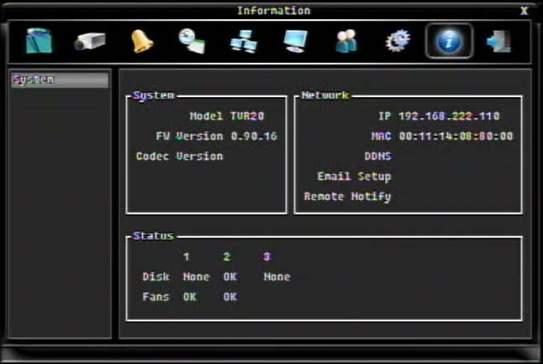Click the Information window title
543x364 pixels.
pos(274,11)
